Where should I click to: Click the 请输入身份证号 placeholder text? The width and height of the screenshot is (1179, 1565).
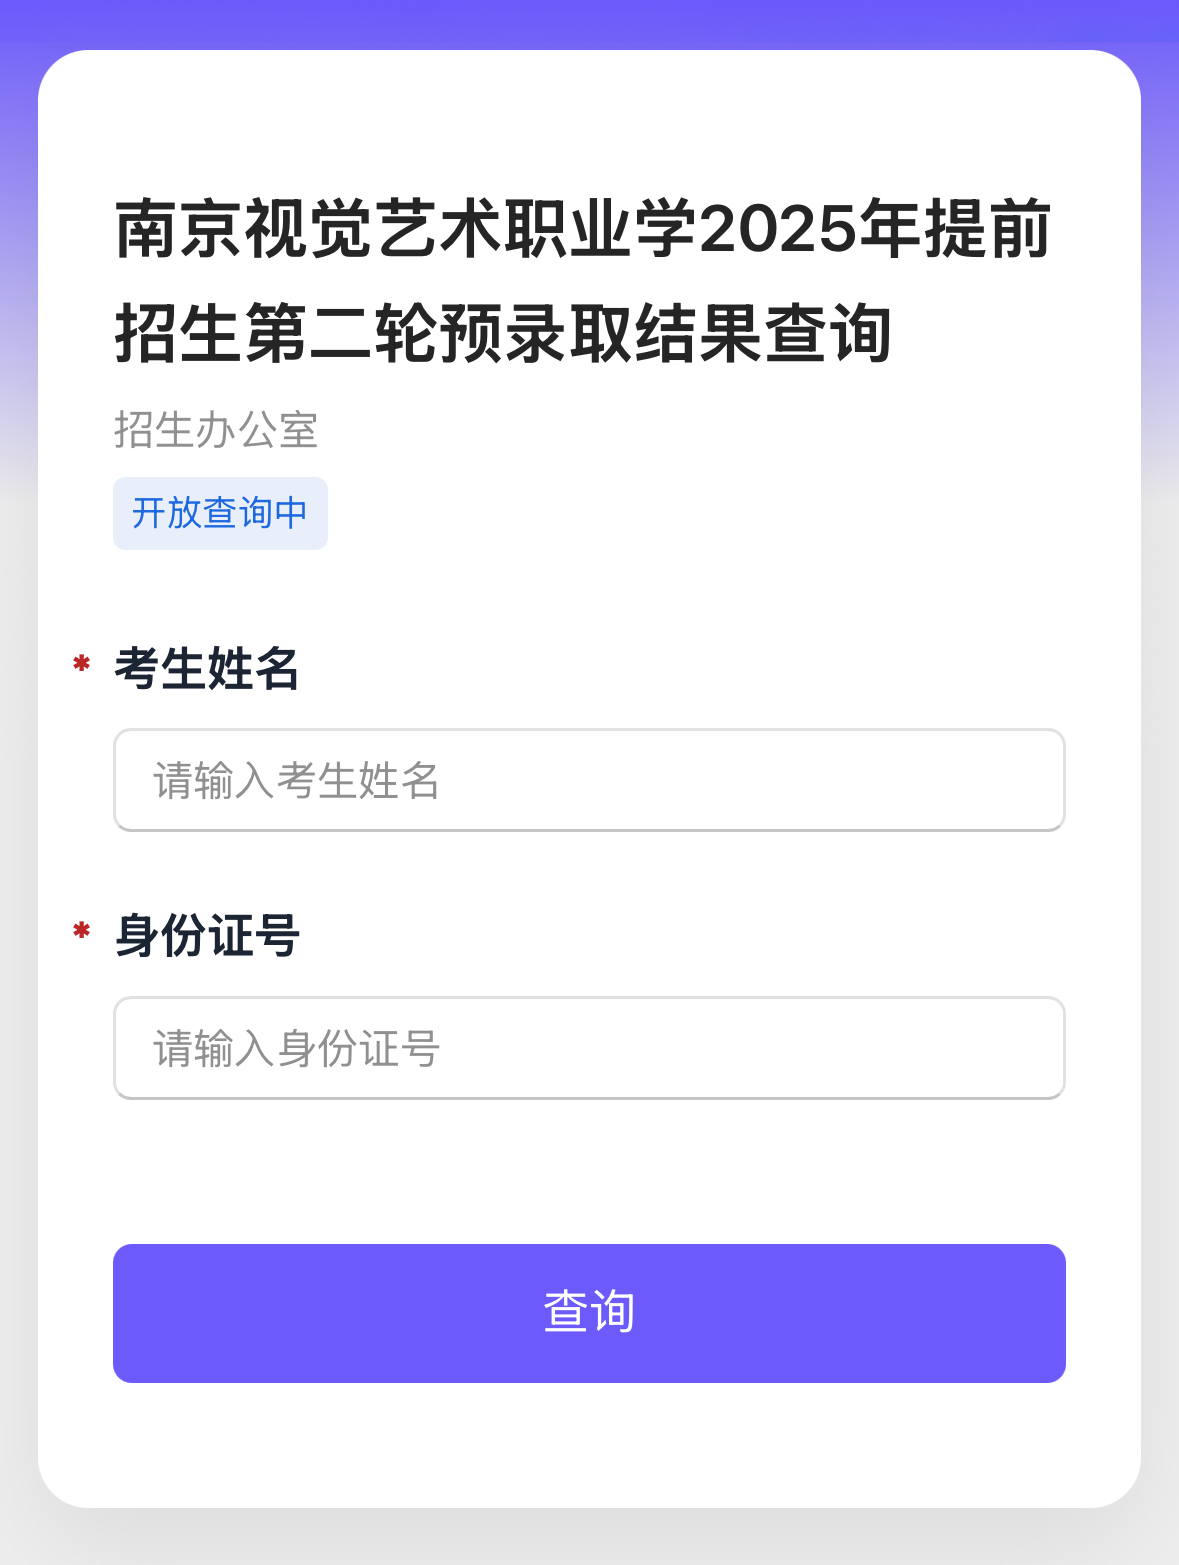pos(296,1049)
